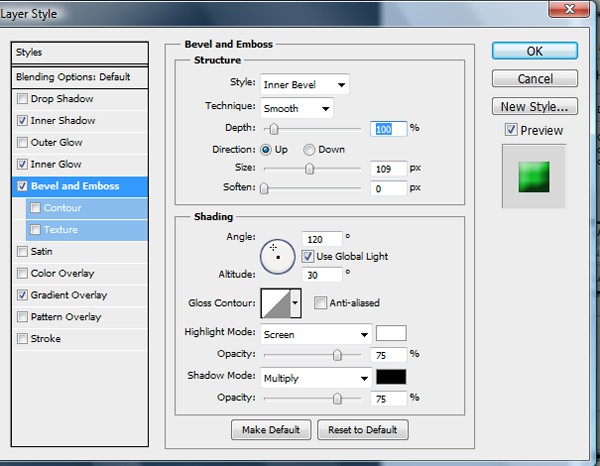
Task: Click the Highlight Opacity input field
Action: click(x=388, y=355)
